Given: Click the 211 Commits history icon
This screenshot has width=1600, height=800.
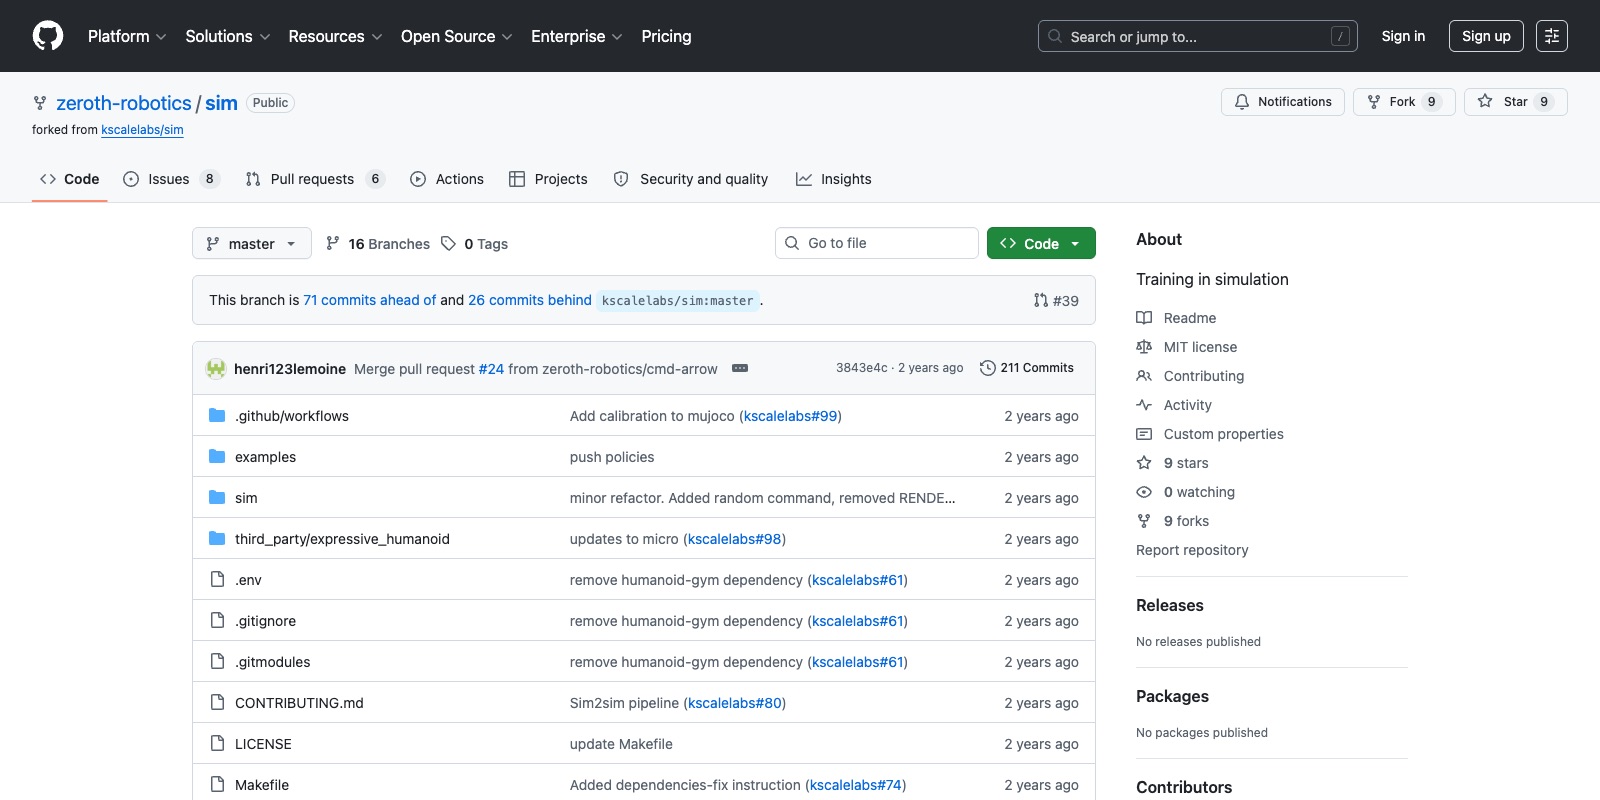Looking at the screenshot, I should (x=988, y=368).
